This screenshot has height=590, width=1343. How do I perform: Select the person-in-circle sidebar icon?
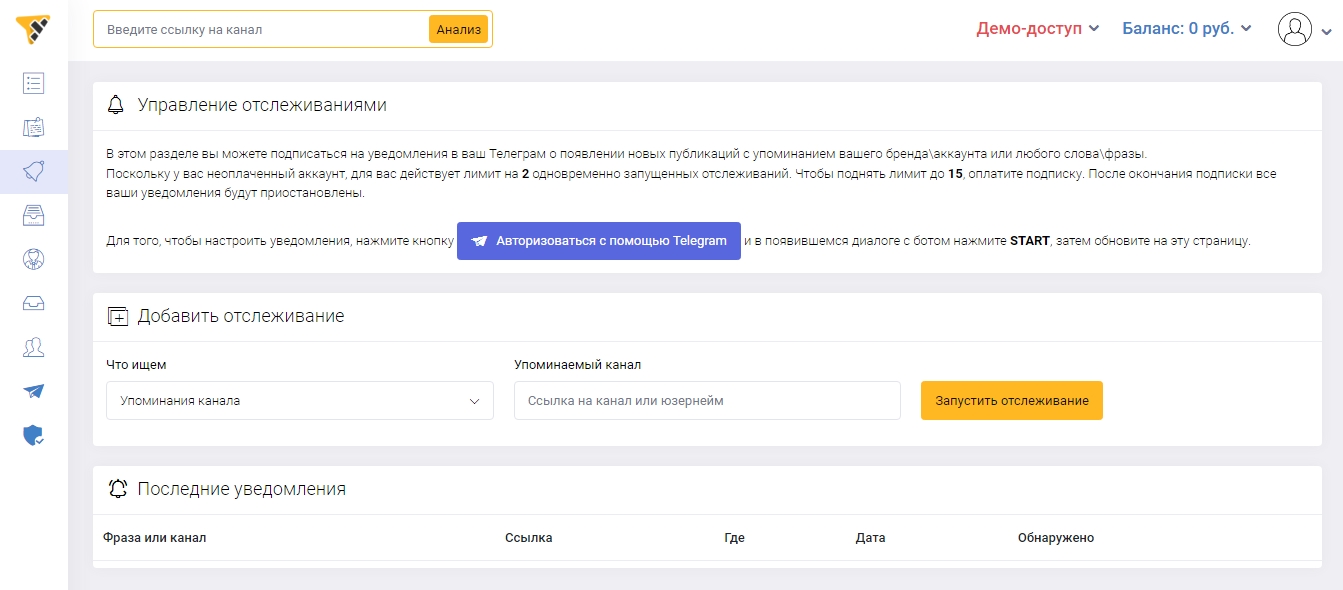(33, 259)
